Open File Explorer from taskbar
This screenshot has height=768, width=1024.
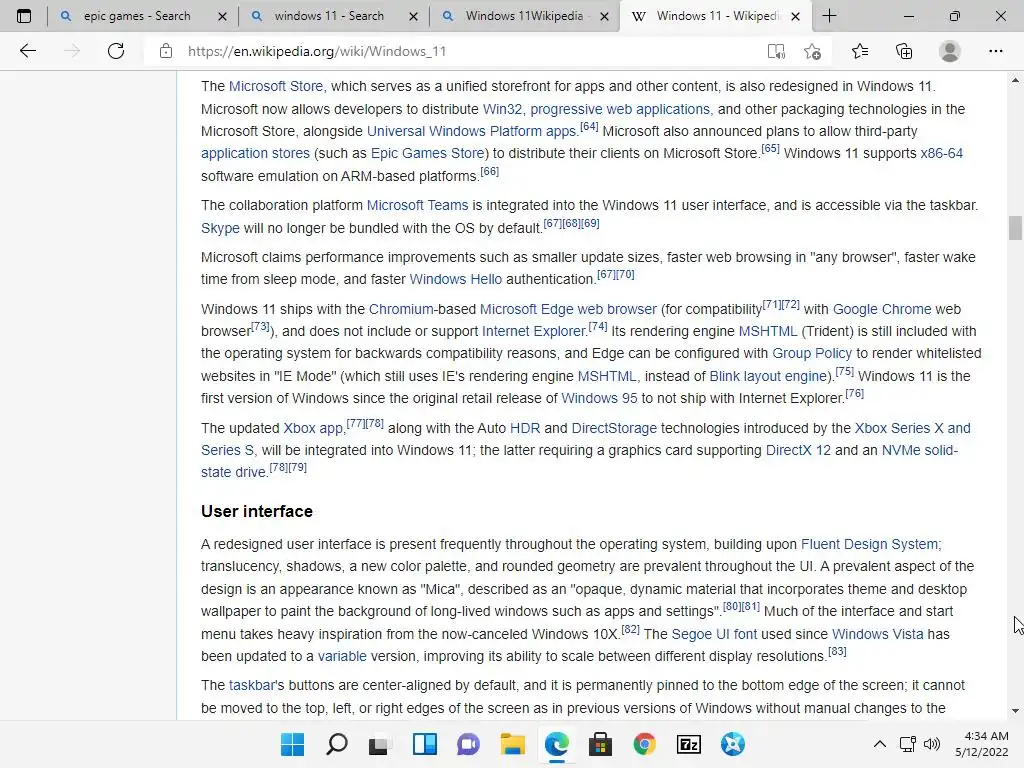tap(513, 744)
